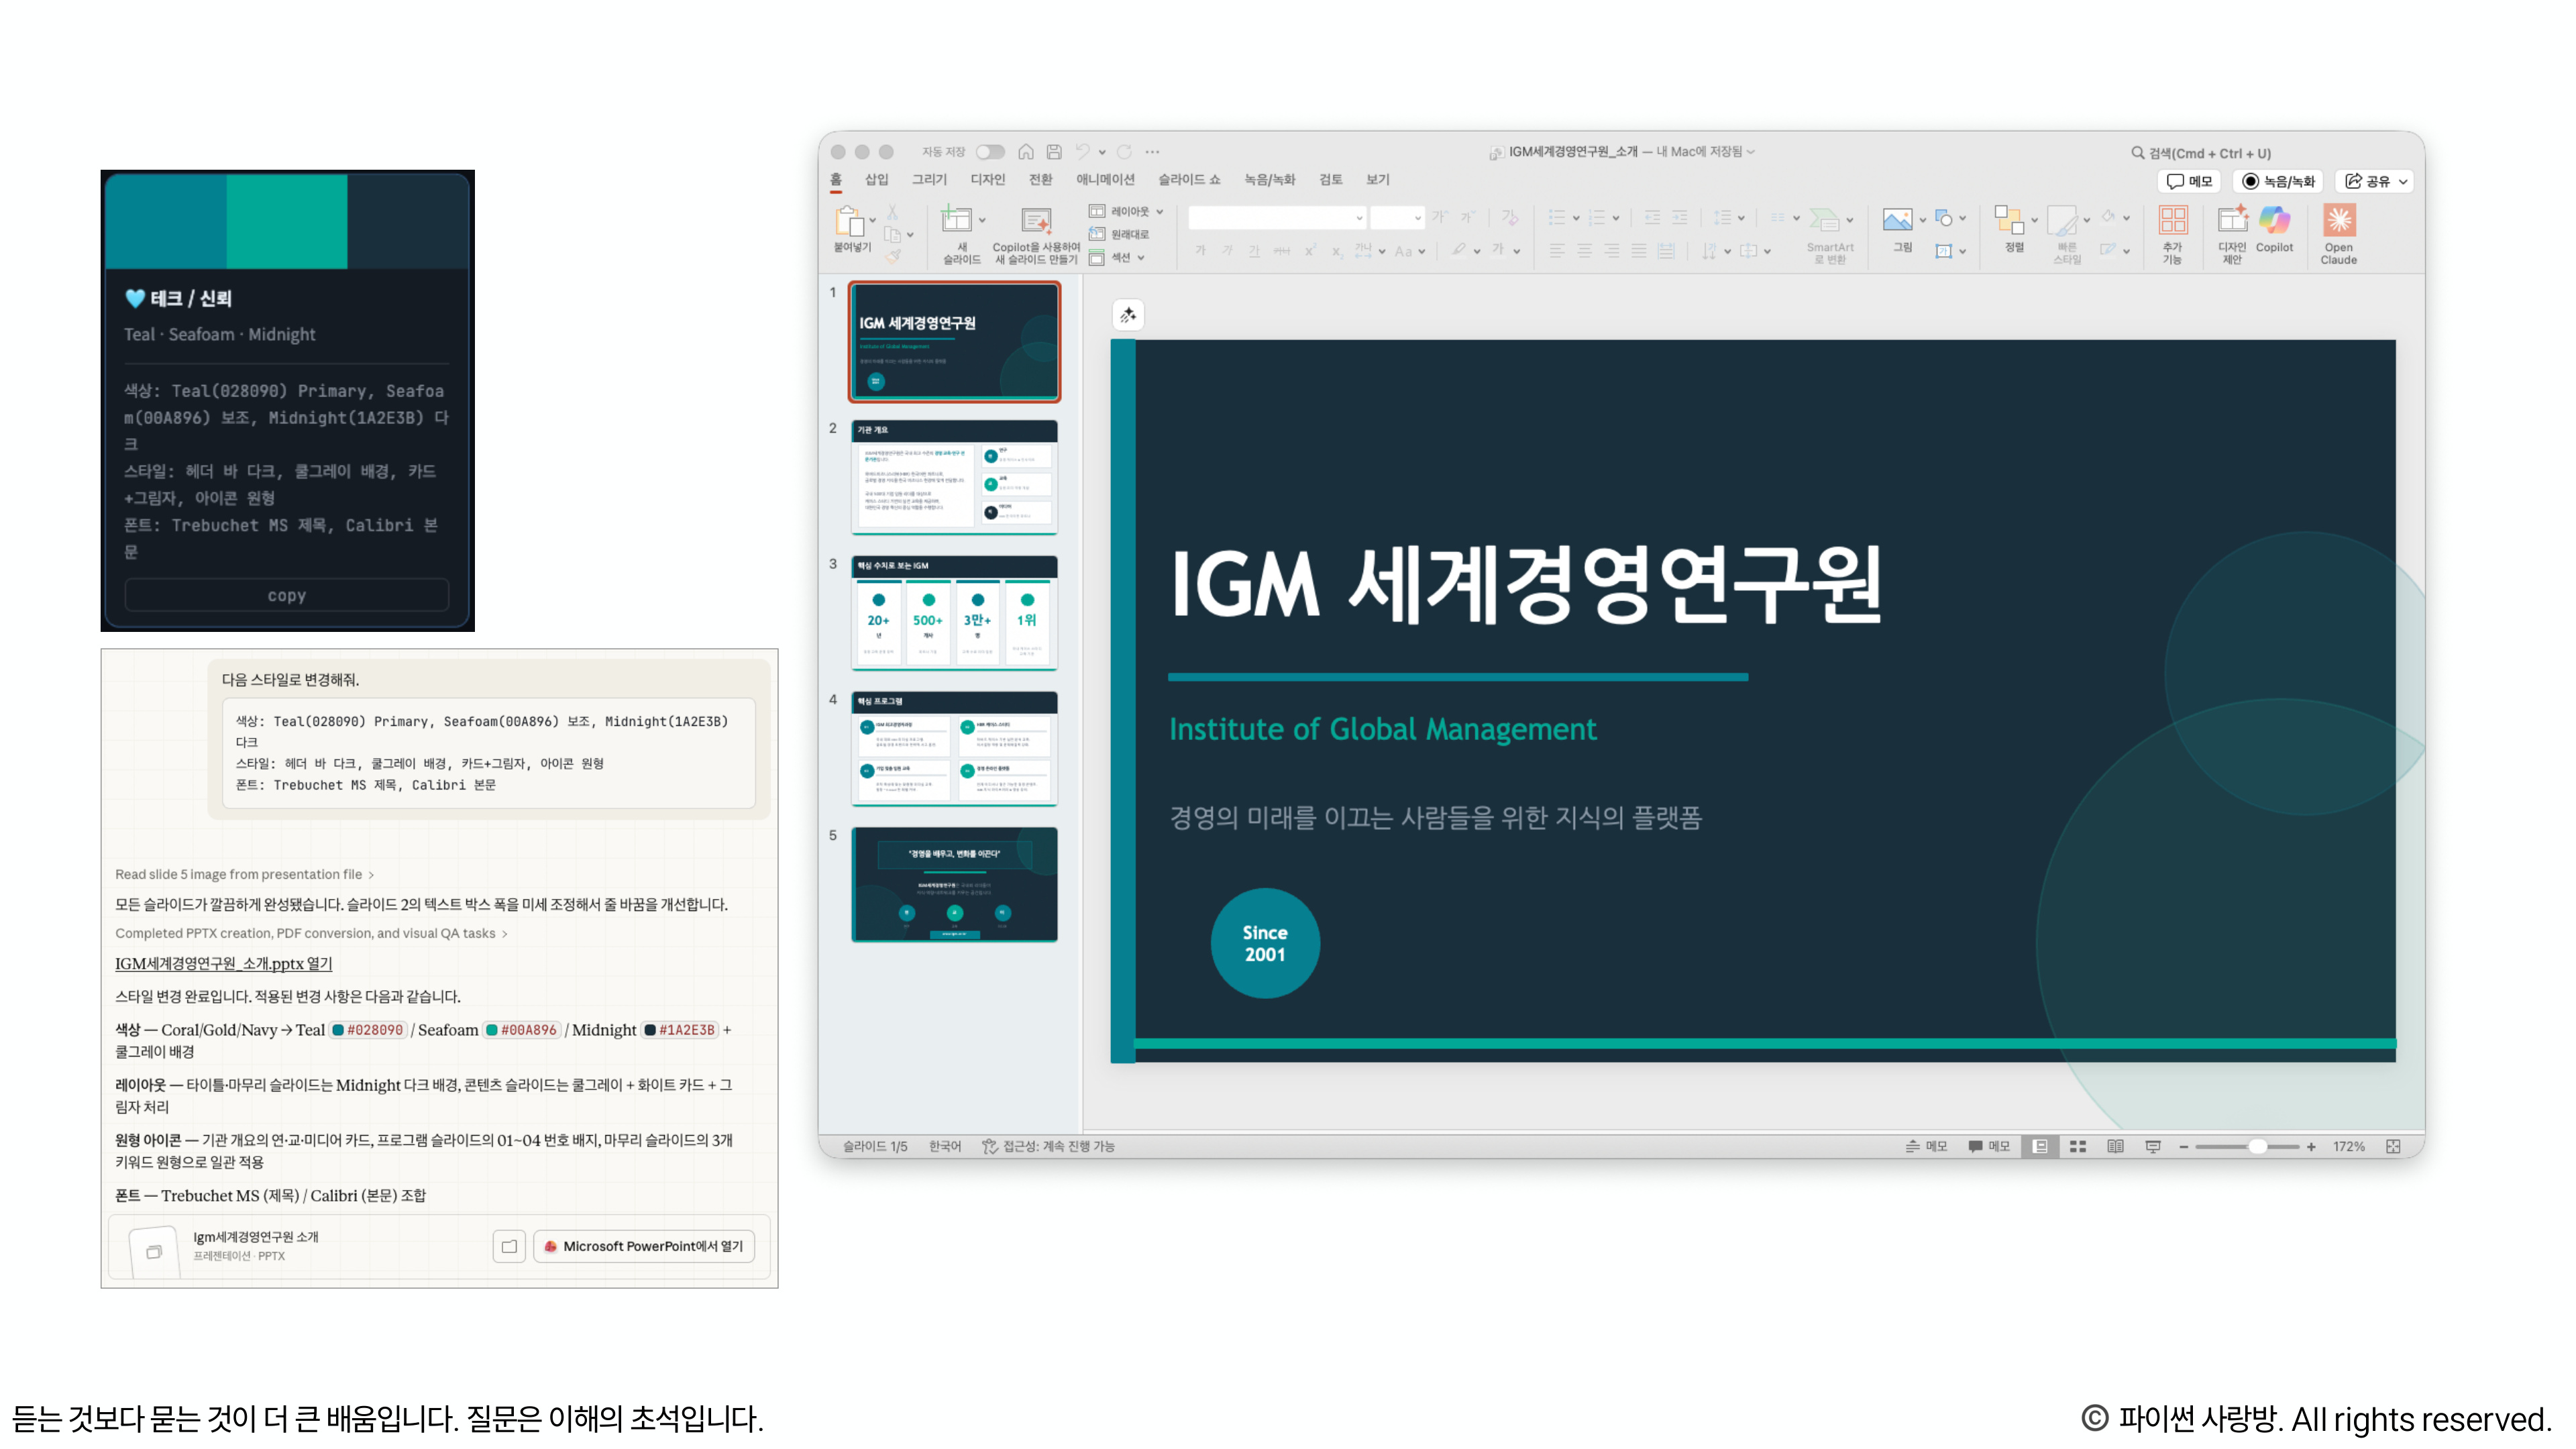
Task: Click the copy button under style card
Action: 287,595
